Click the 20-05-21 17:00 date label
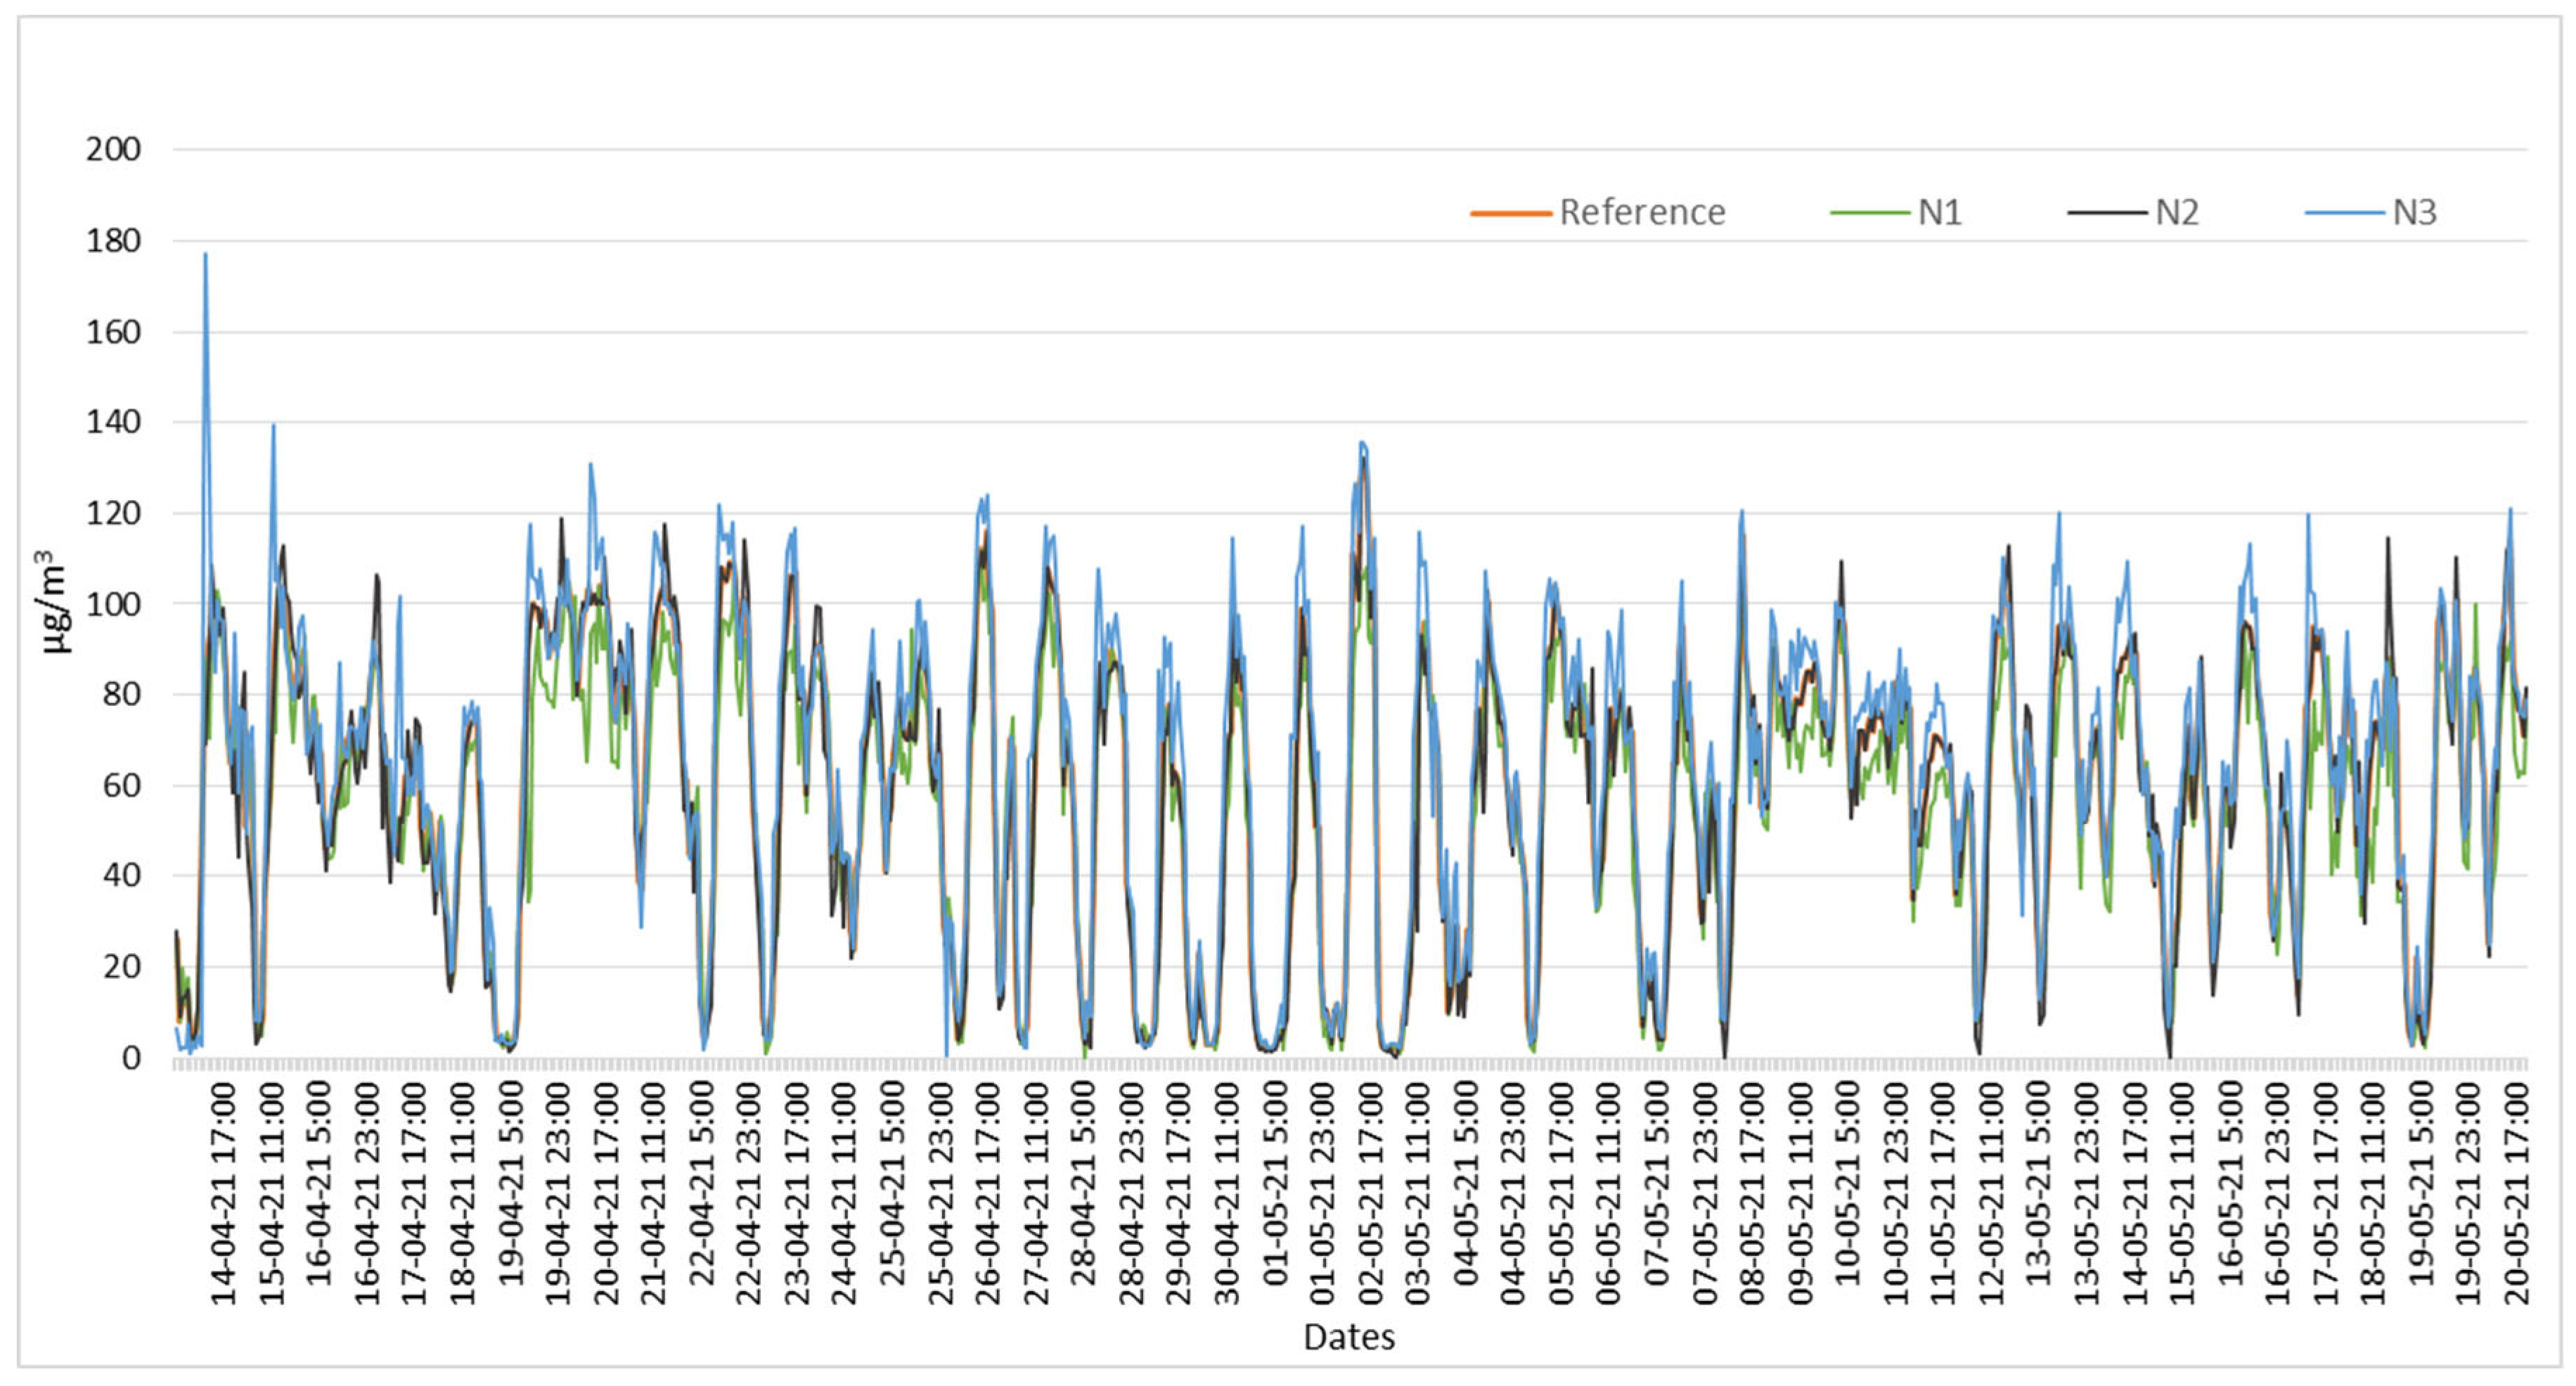The height and width of the screenshot is (1386, 2576). [2516, 1193]
